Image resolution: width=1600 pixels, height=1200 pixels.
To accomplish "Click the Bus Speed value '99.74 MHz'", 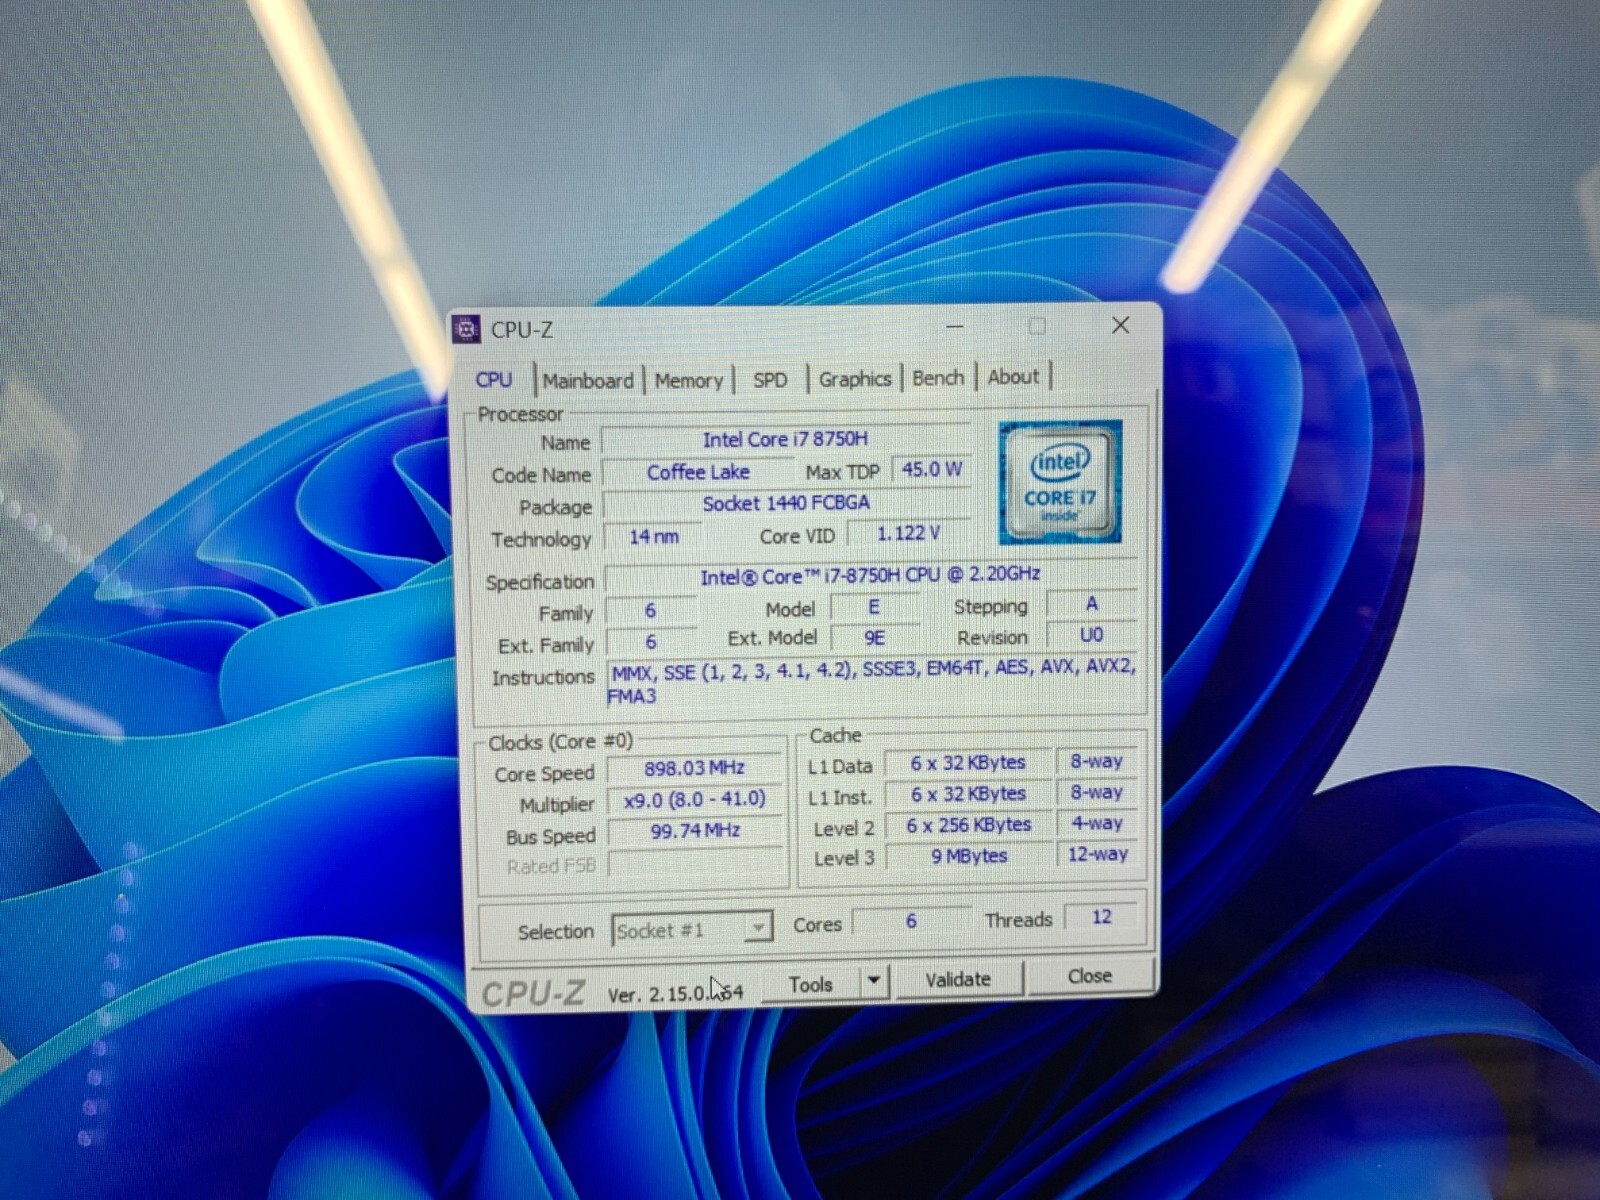I will click(695, 831).
